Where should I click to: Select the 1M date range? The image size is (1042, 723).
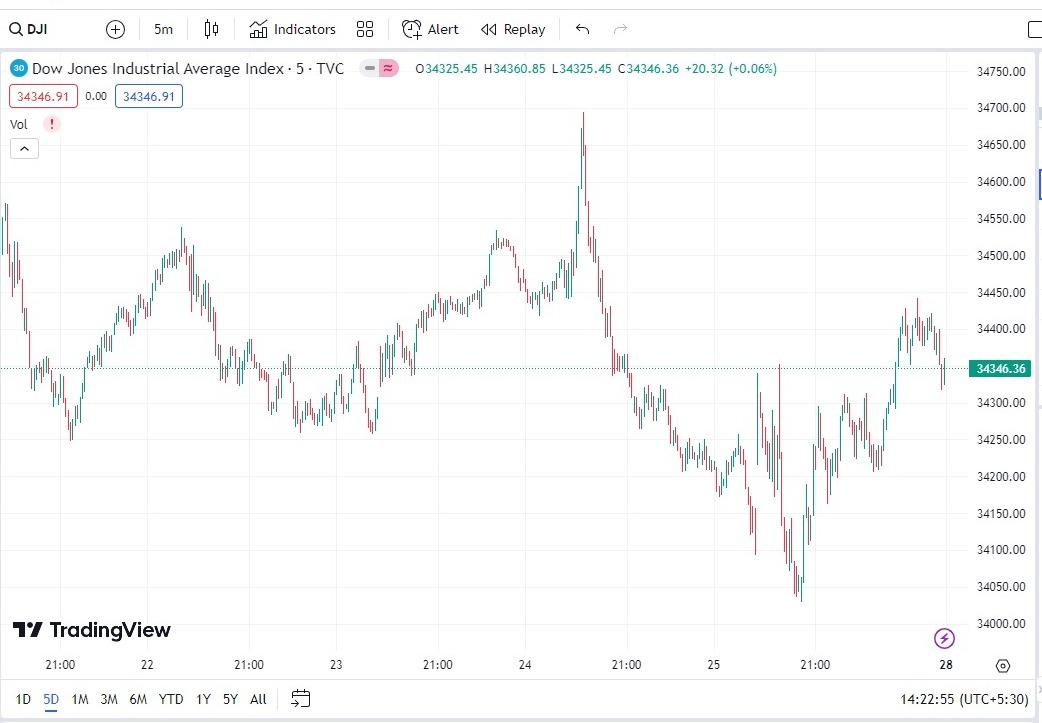tap(80, 699)
